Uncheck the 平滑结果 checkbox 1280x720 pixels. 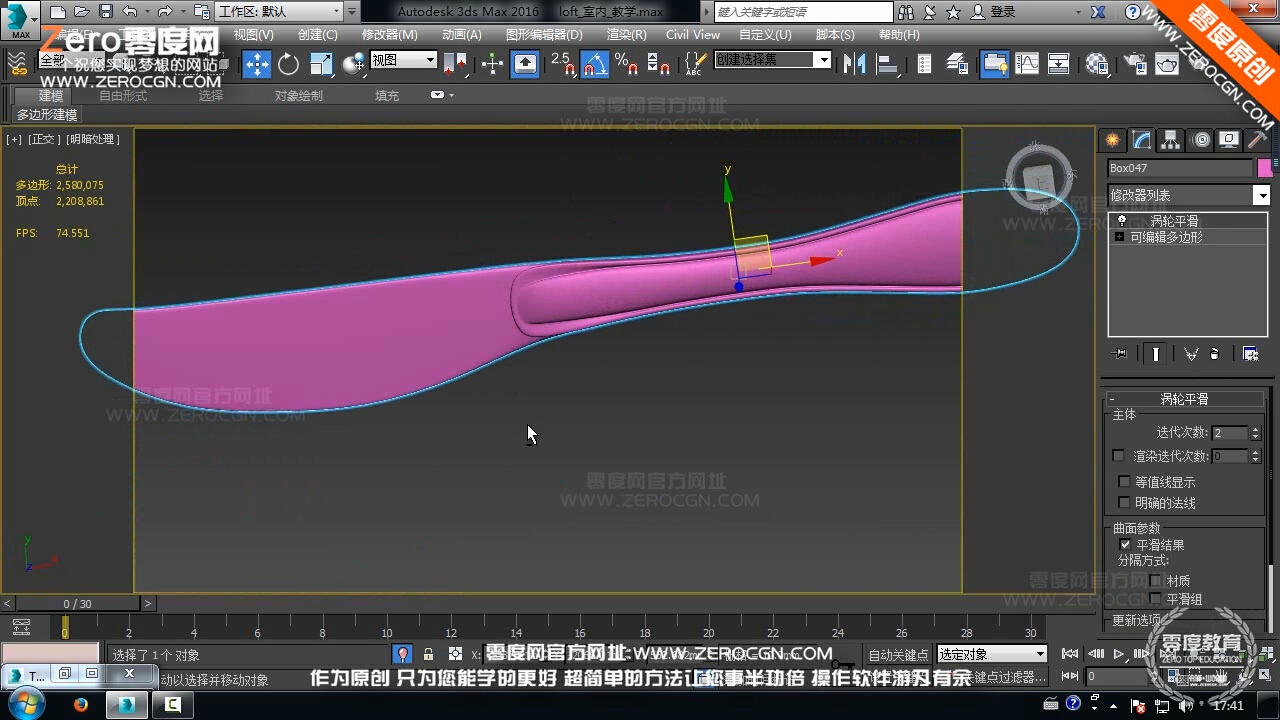1125,545
